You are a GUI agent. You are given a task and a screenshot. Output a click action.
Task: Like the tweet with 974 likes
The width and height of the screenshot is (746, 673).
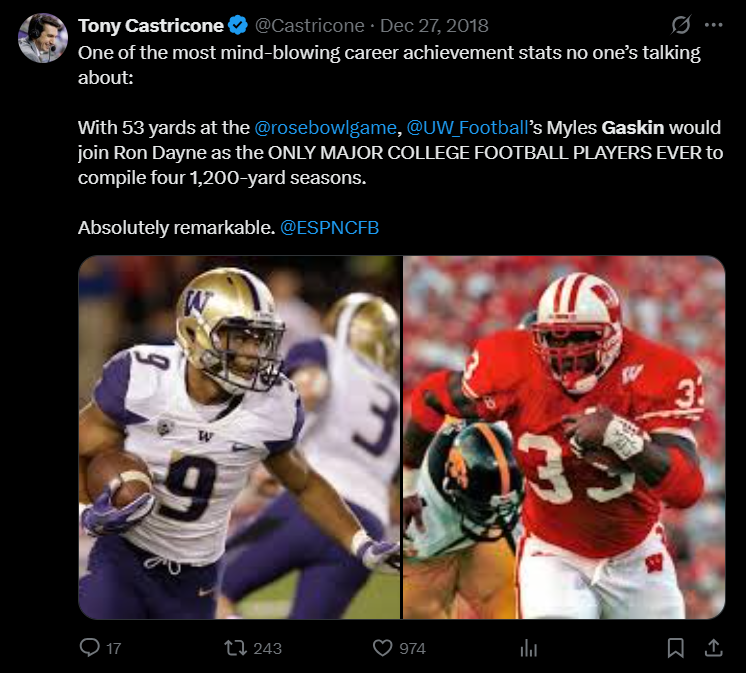pyautogui.click(x=382, y=648)
